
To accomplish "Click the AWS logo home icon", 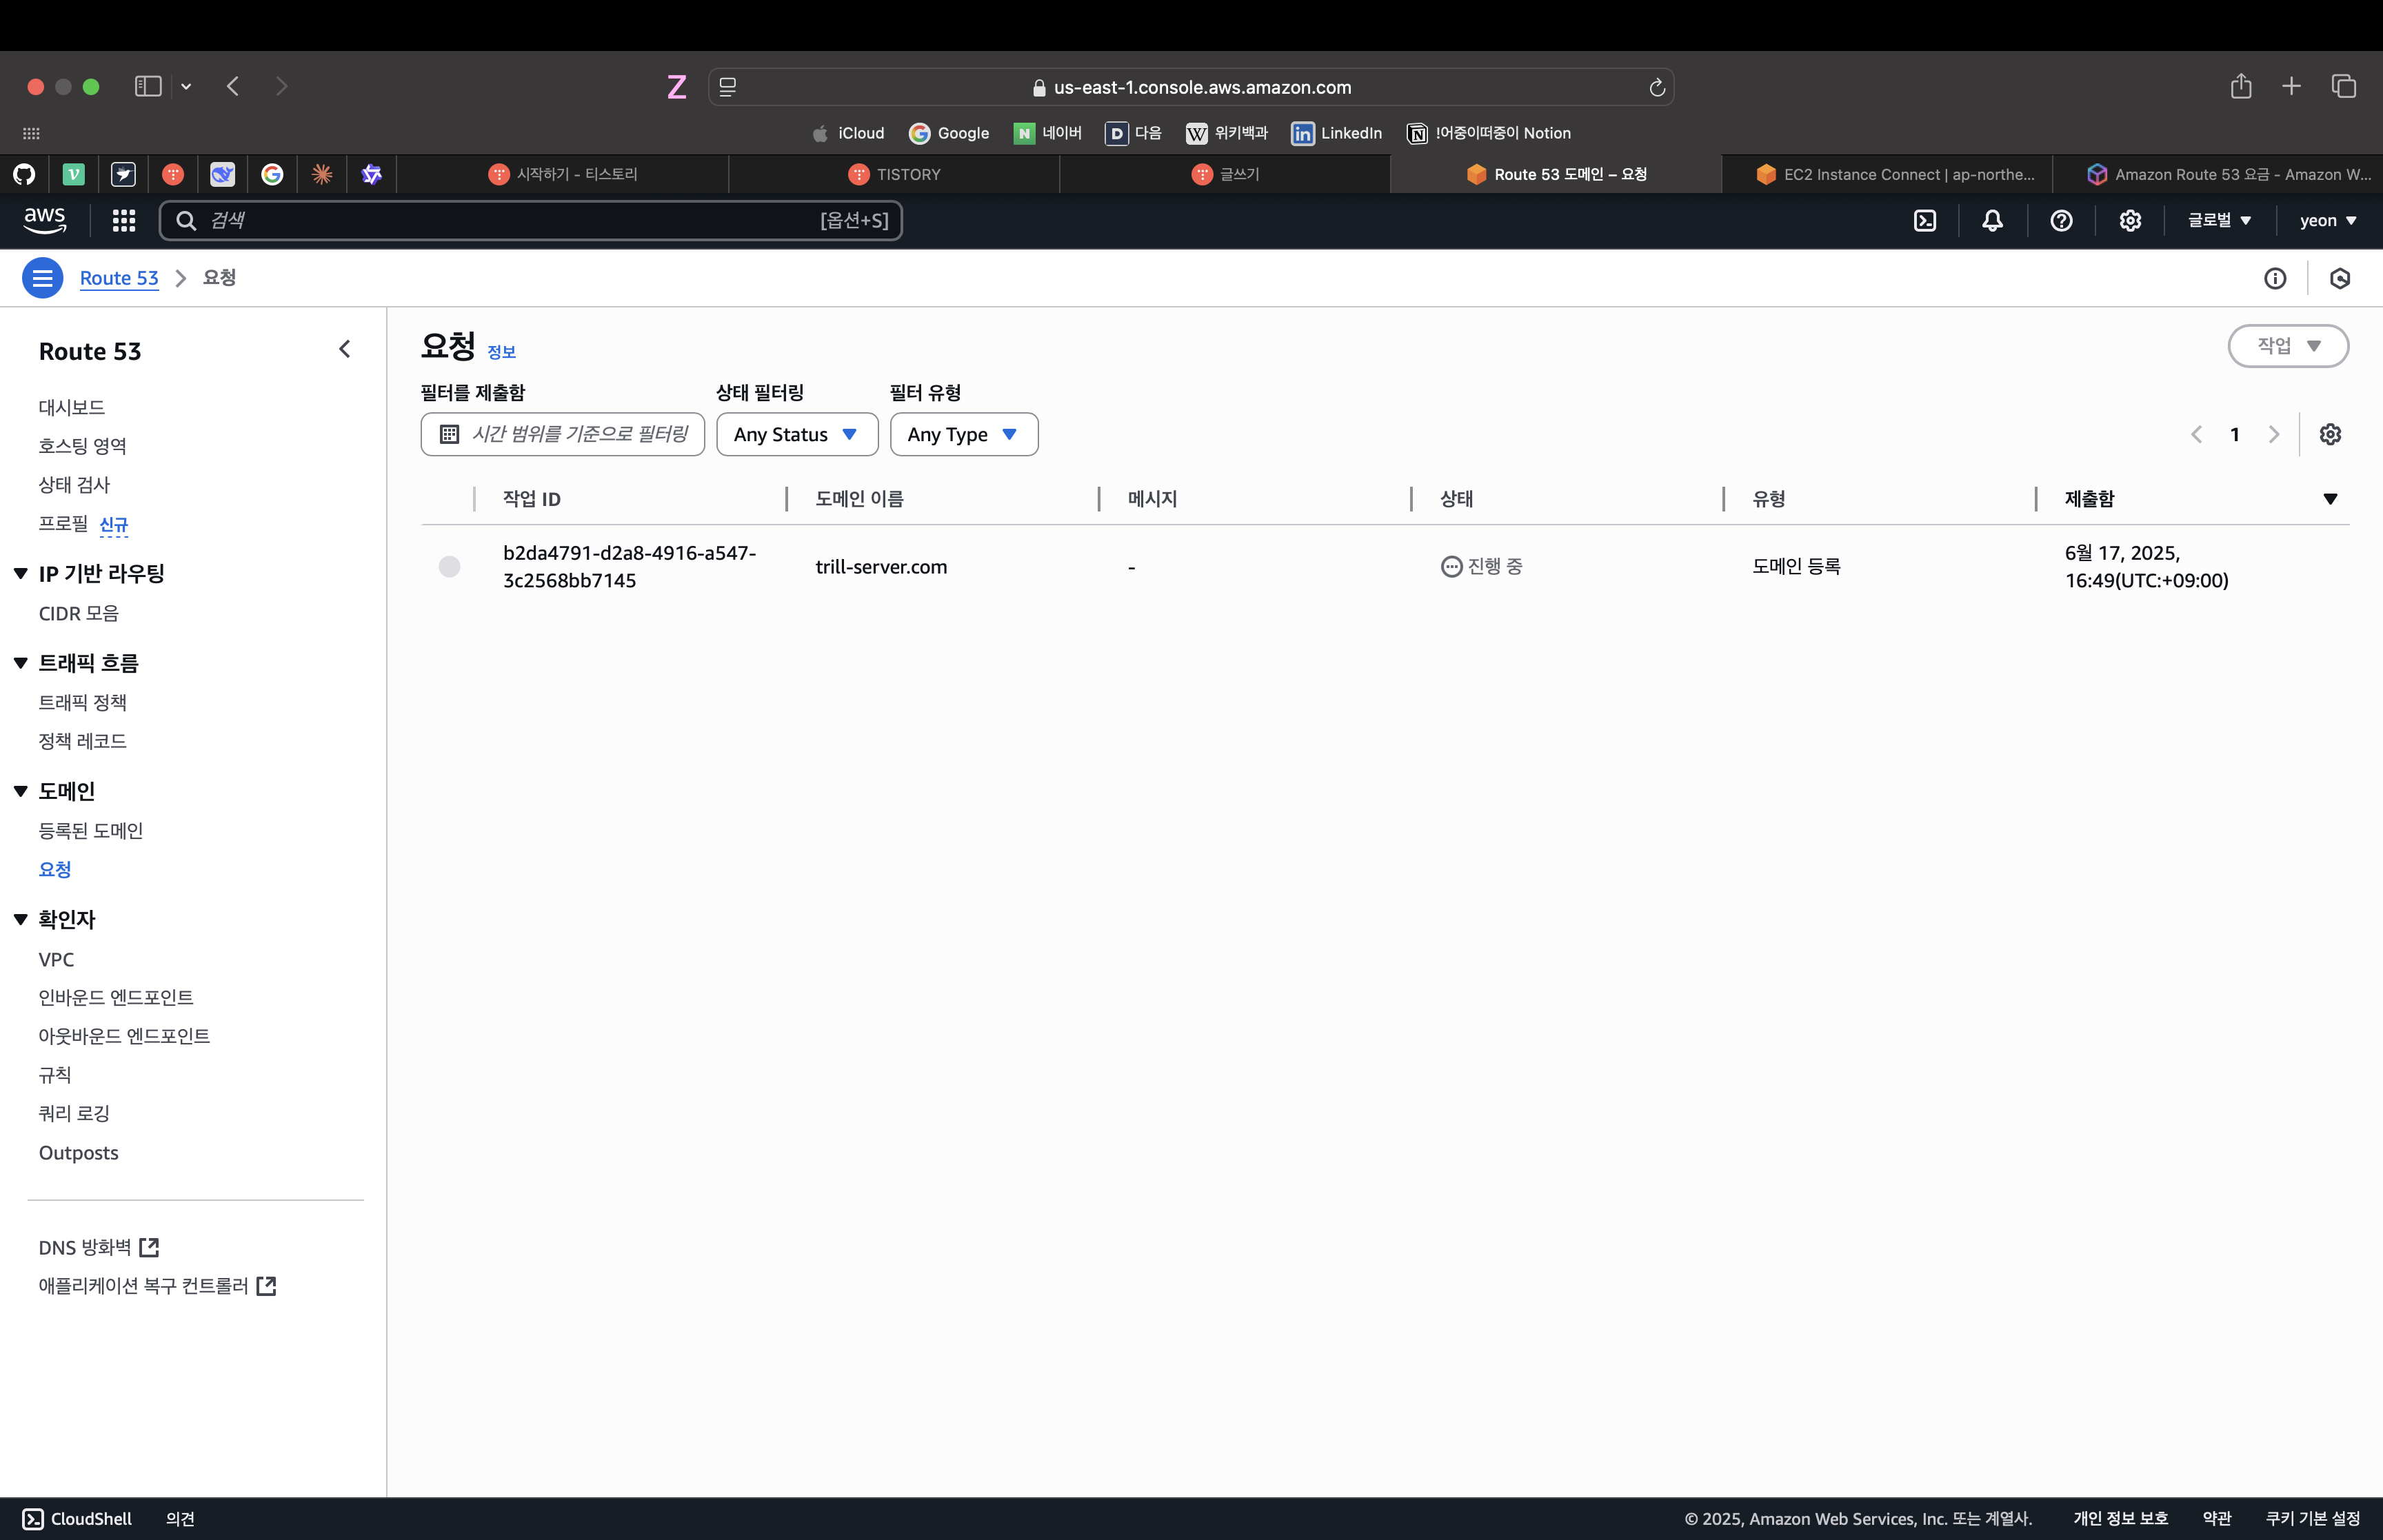I will pos(45,220).
